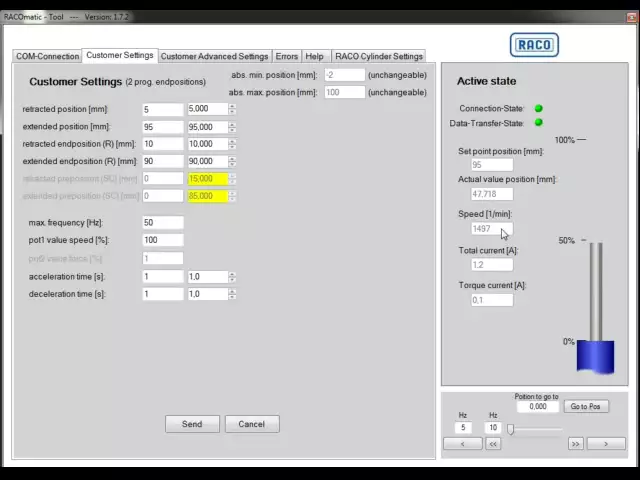This screenshot has height=480, width=640.
Task: Click the blue cylinder position graphic
Action: [596, 355]
